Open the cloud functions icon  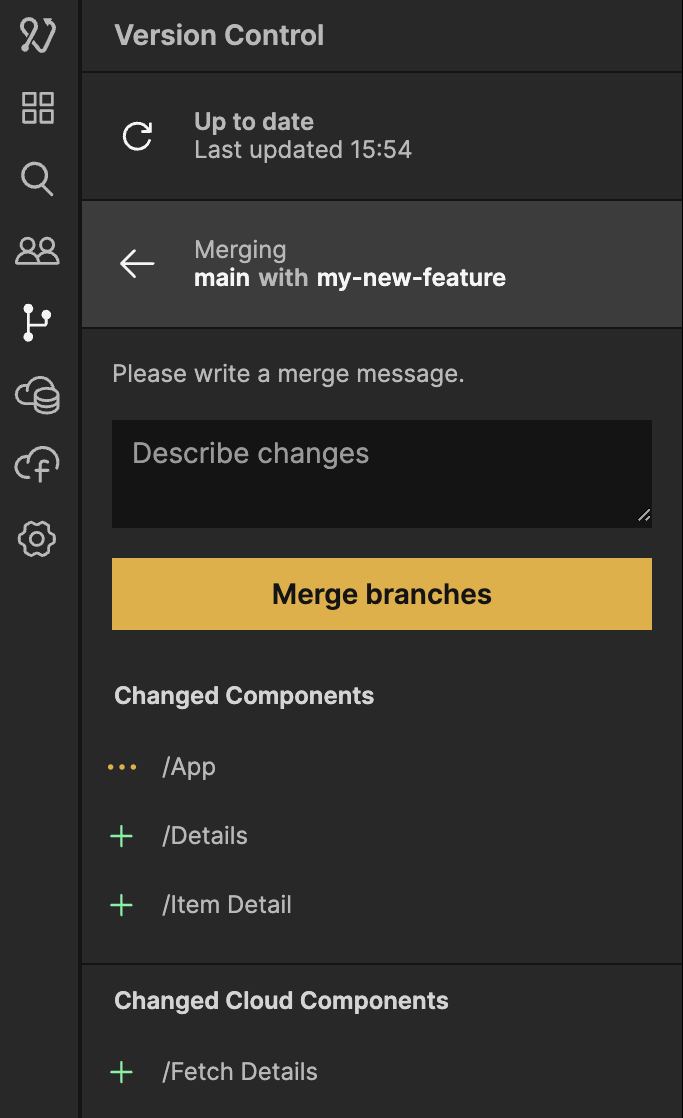[x=38, y=466]
